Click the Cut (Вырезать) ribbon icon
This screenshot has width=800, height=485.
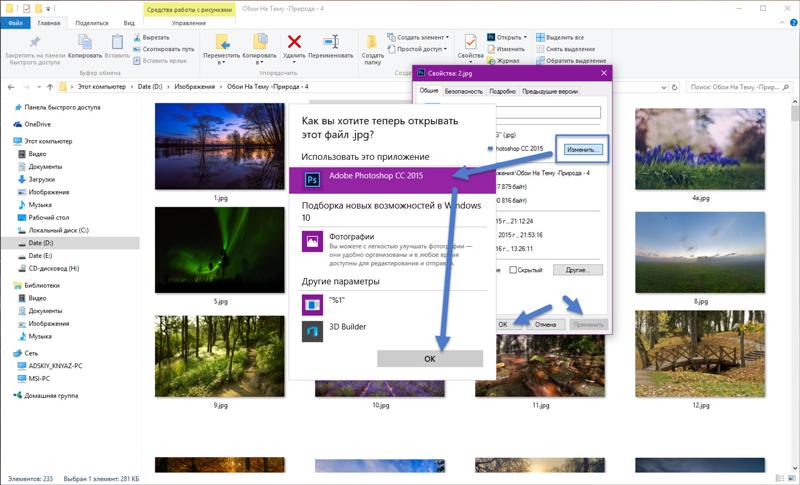click(137, 37)
